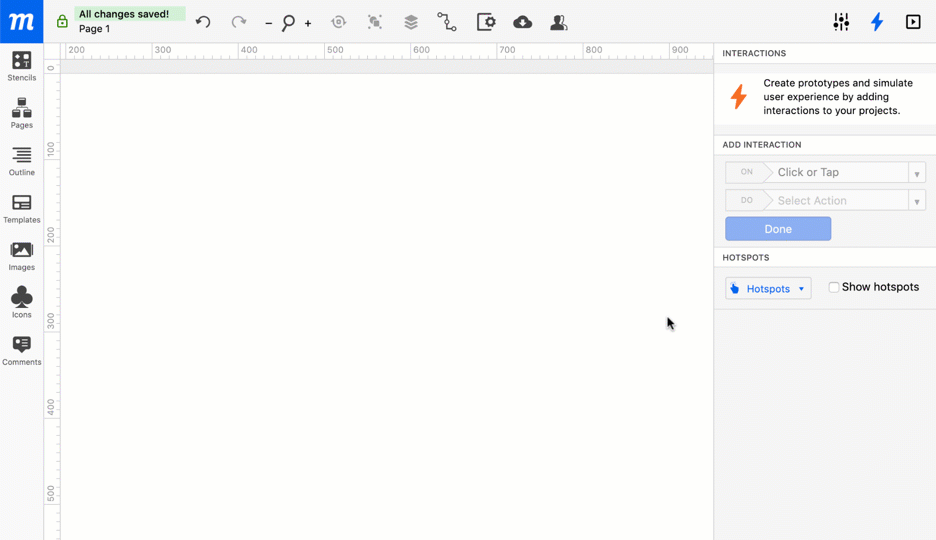Click the Page 1 title text
This screenshot has width=936, height=540.
tap(94, 29)
